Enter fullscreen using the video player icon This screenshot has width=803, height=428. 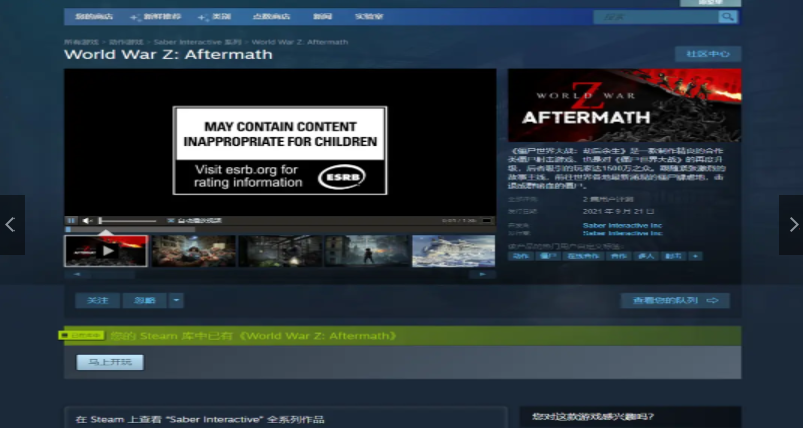(x=487, y=221)
